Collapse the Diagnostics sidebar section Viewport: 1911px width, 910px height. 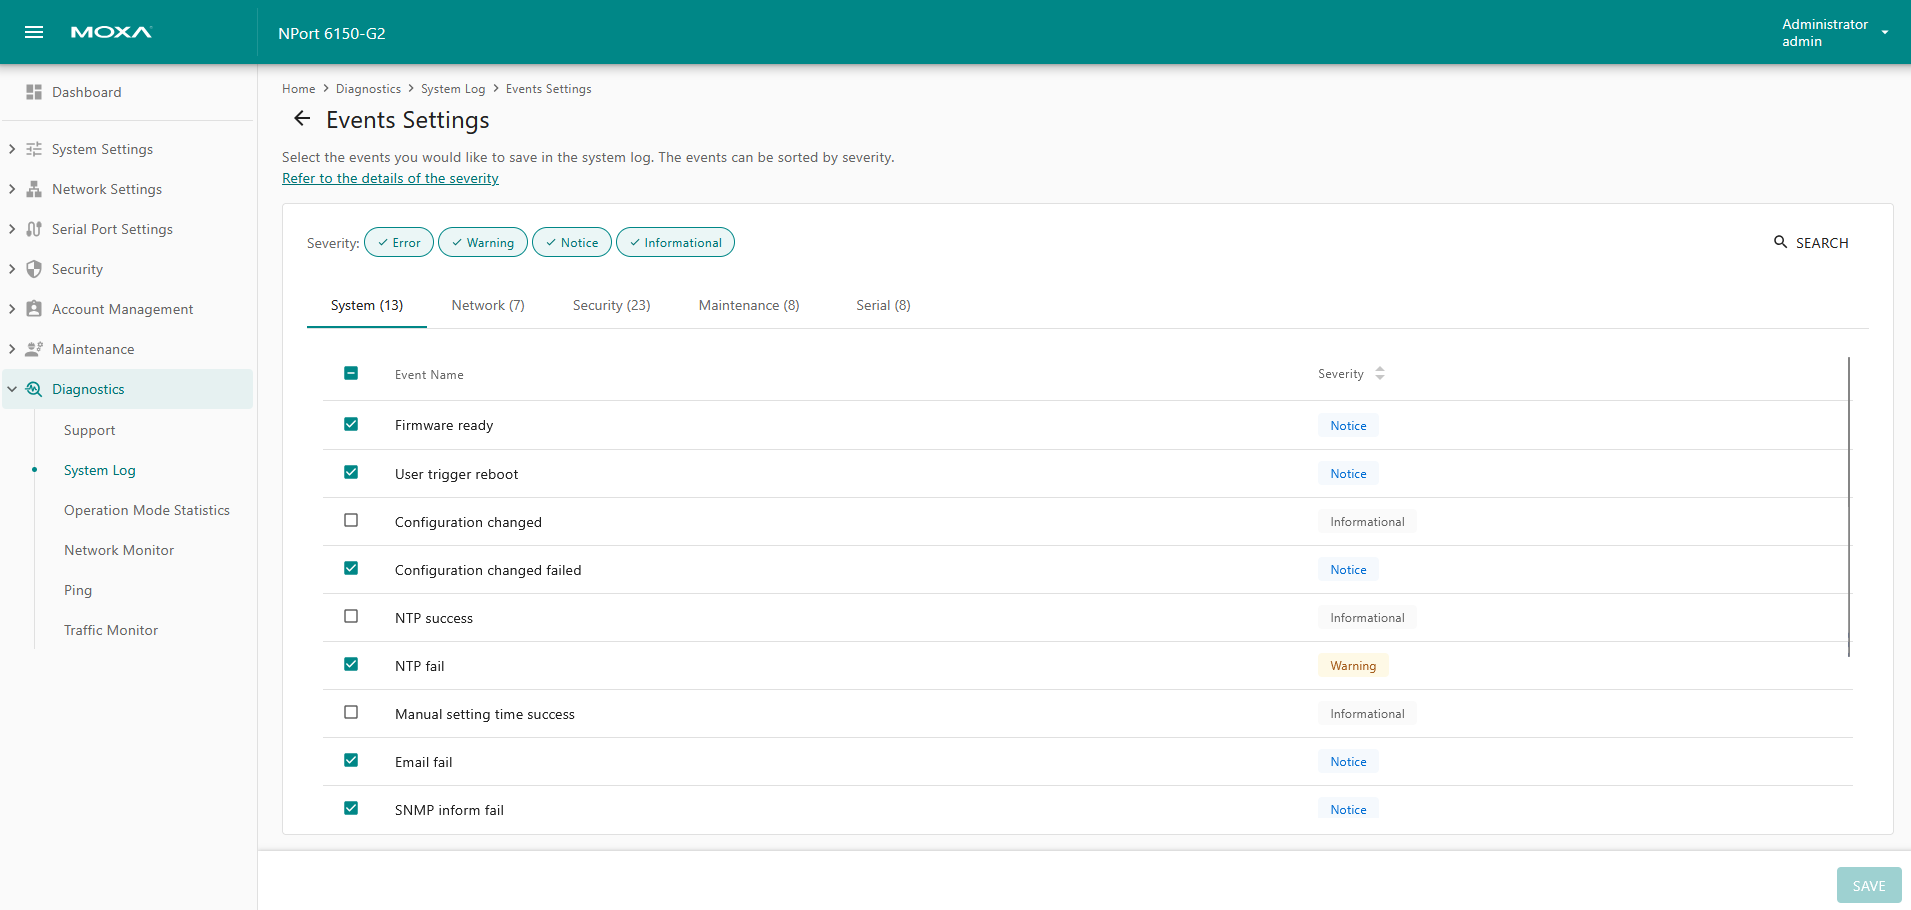pyautogui.click(x=12, y=389)
